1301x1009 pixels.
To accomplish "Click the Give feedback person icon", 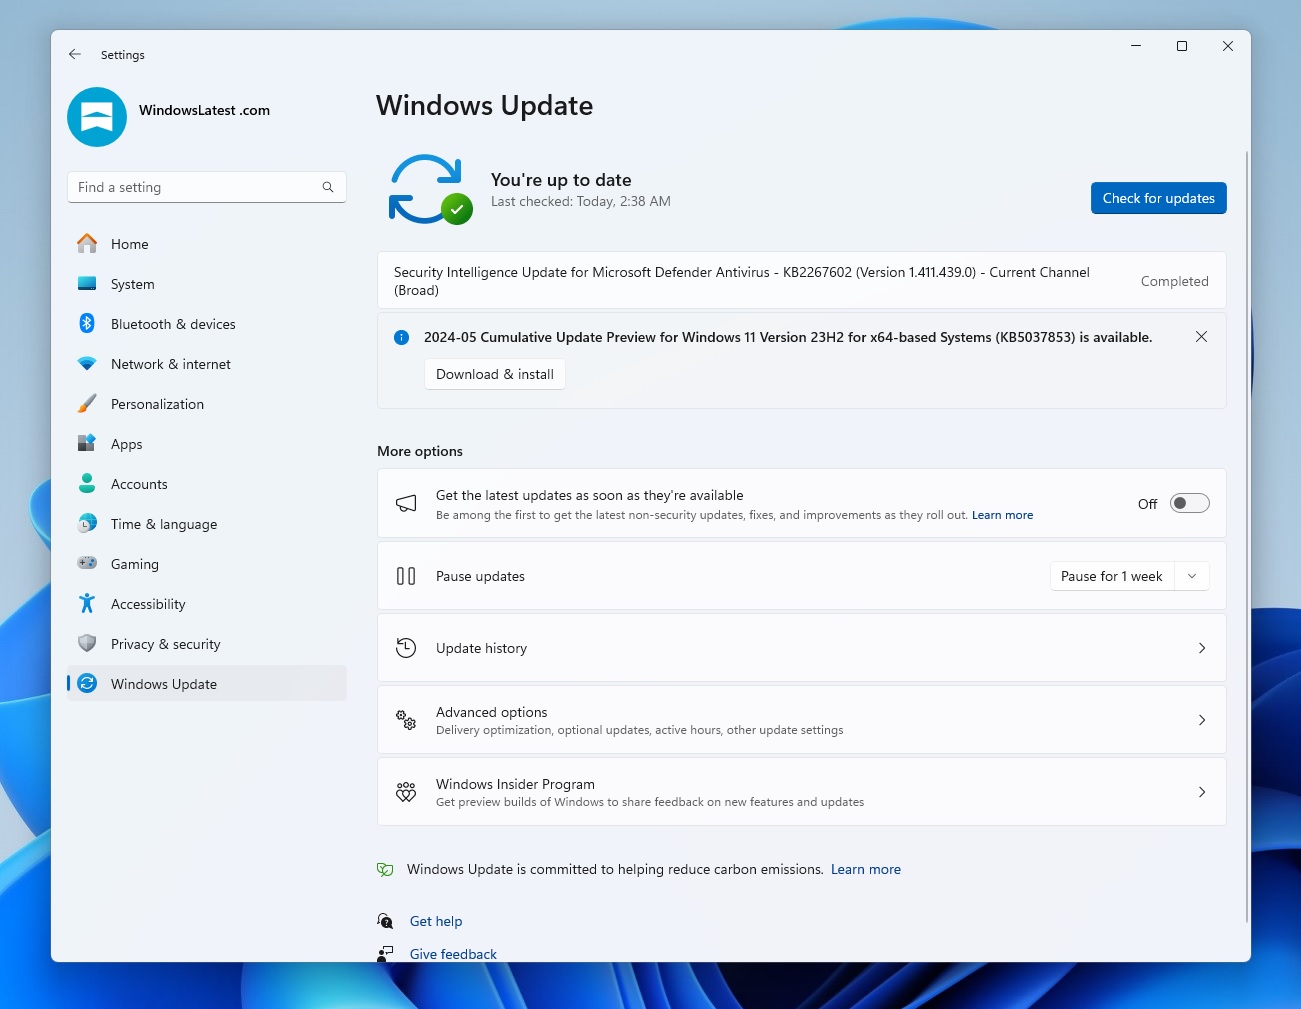I will (x=385, y=954).
